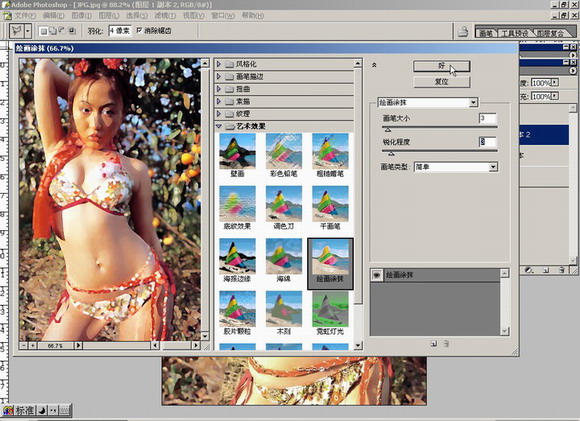Click the IME icon on the taskbar

click(x=7, y=410)
